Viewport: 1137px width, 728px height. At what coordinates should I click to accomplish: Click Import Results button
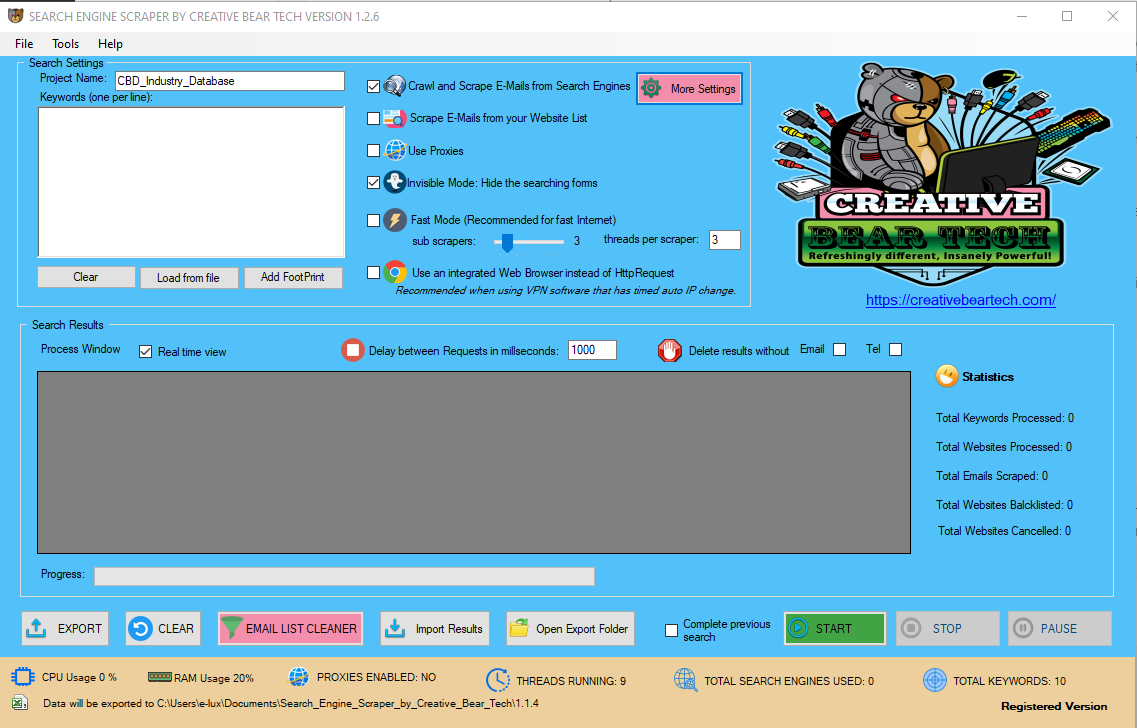pyautogui.click(x=435, y=628)
